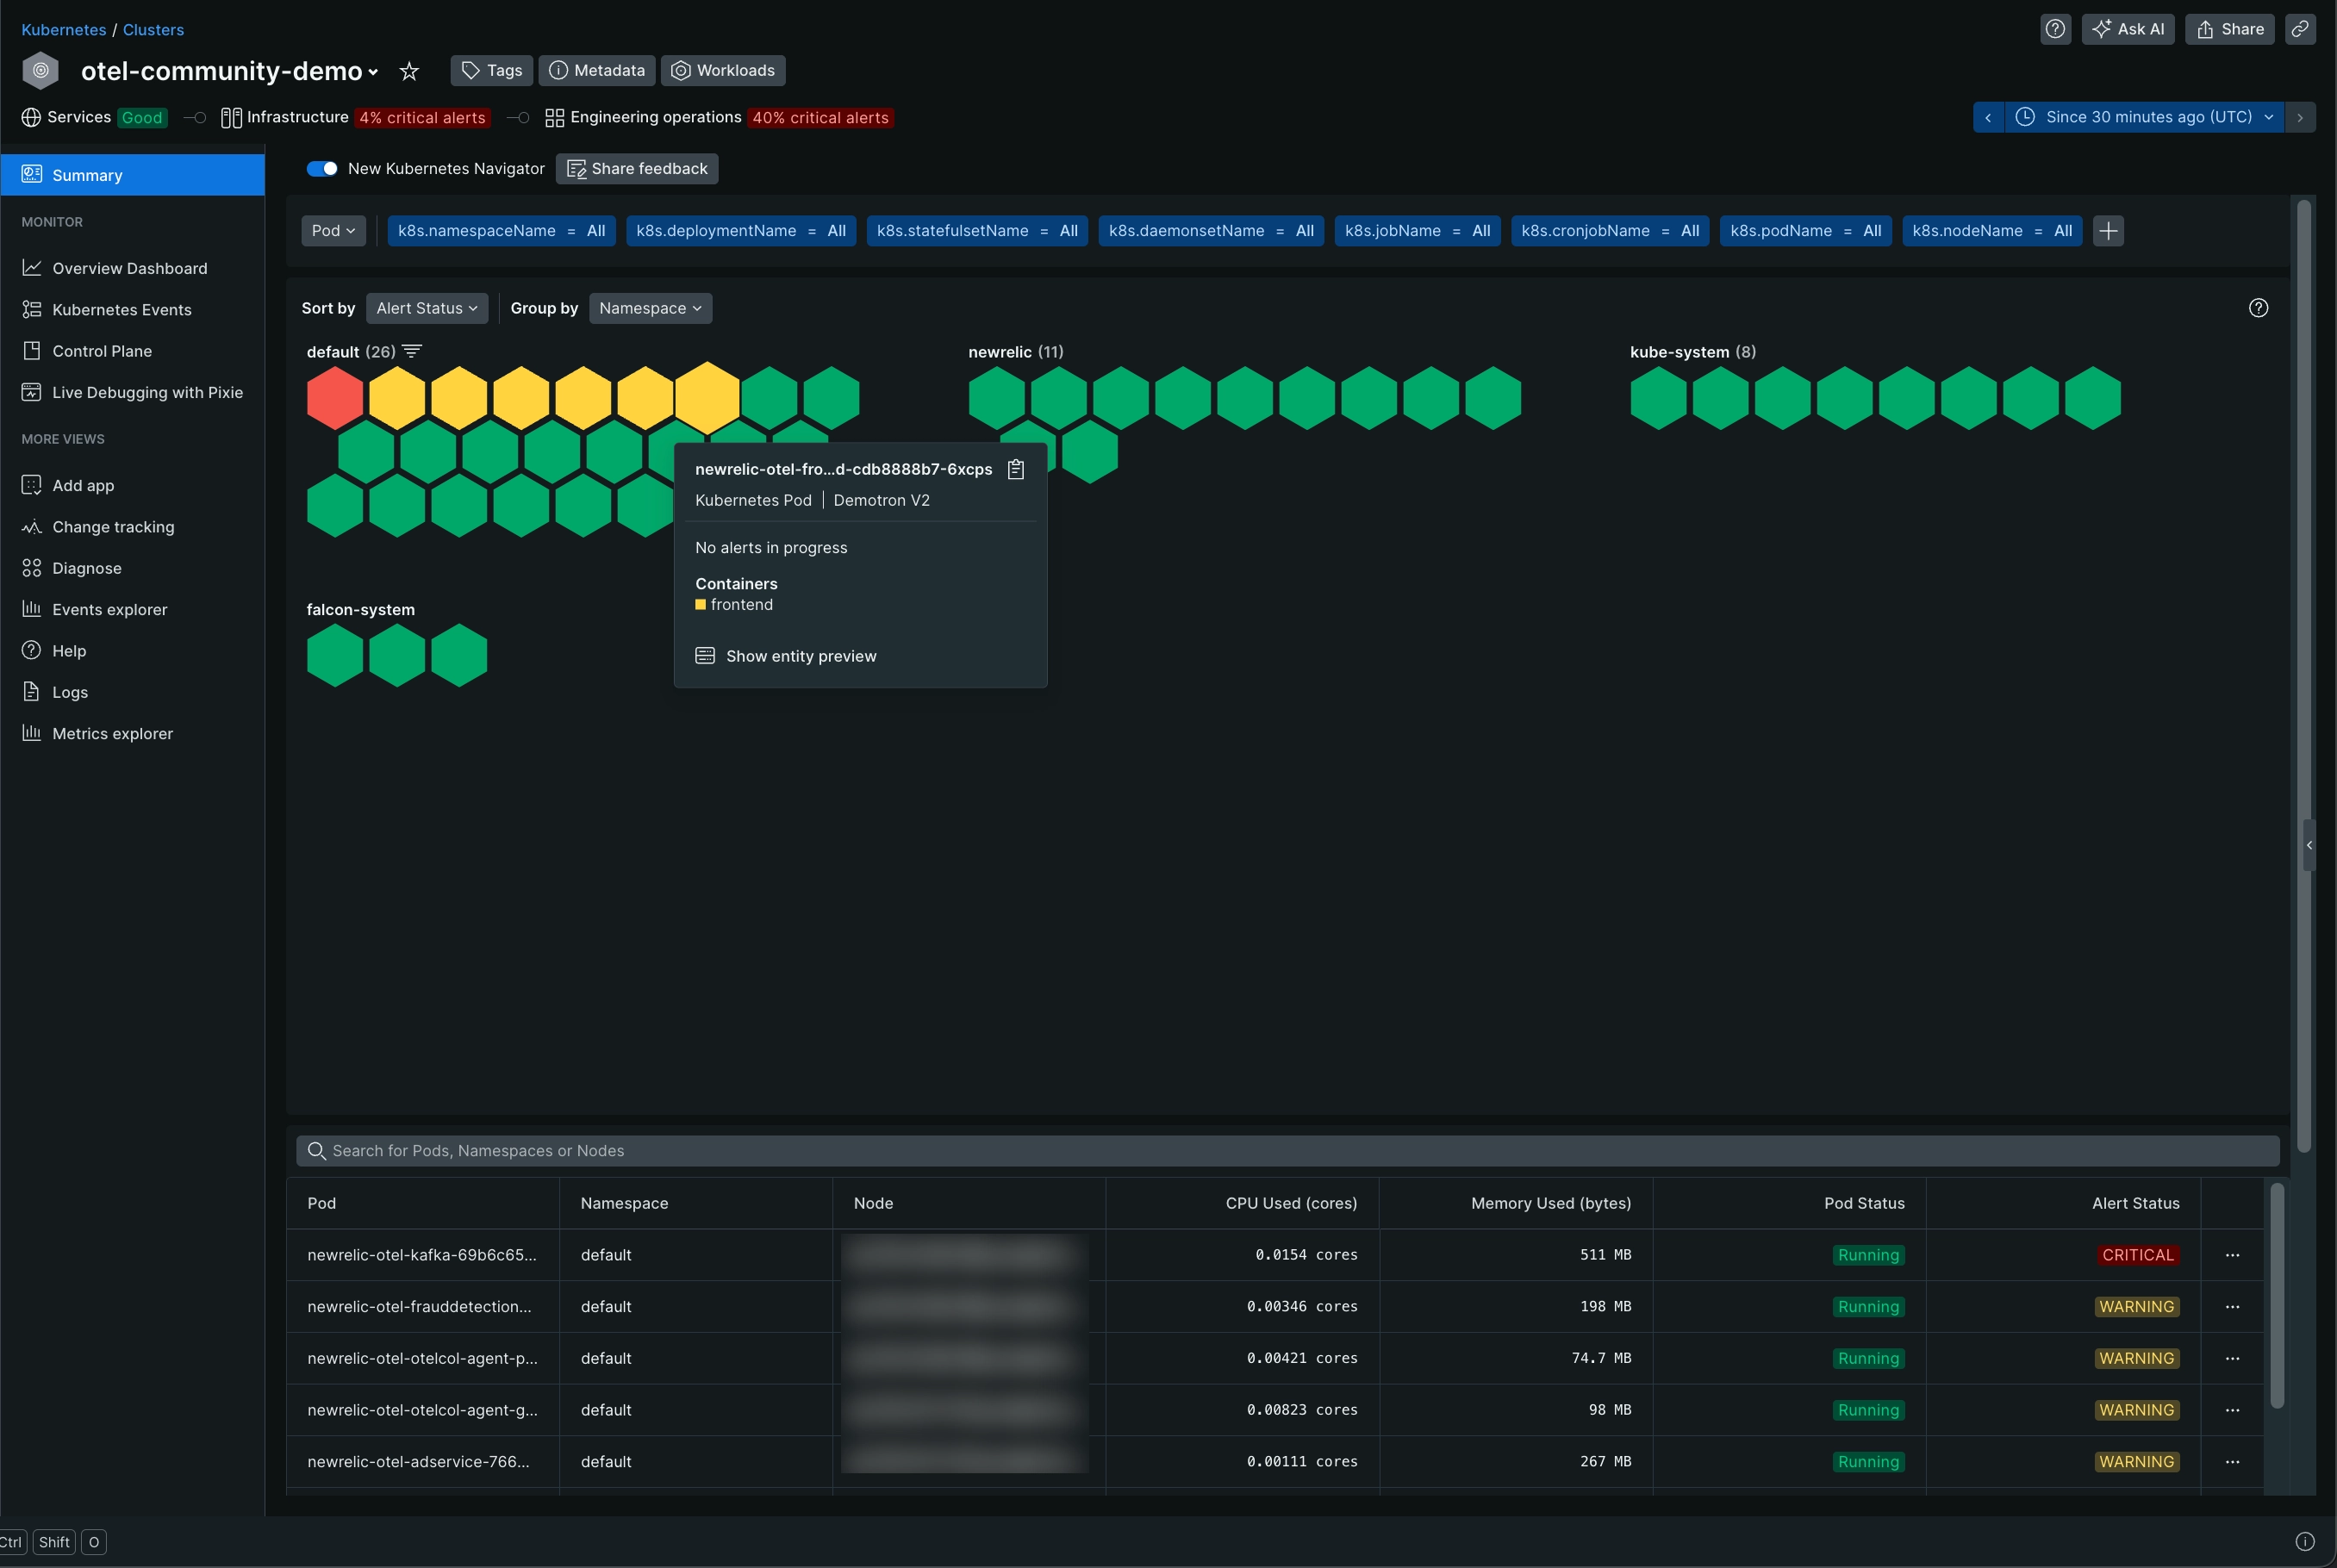
Task: Click Show entity preview in the popup
Action: (800, 656)
